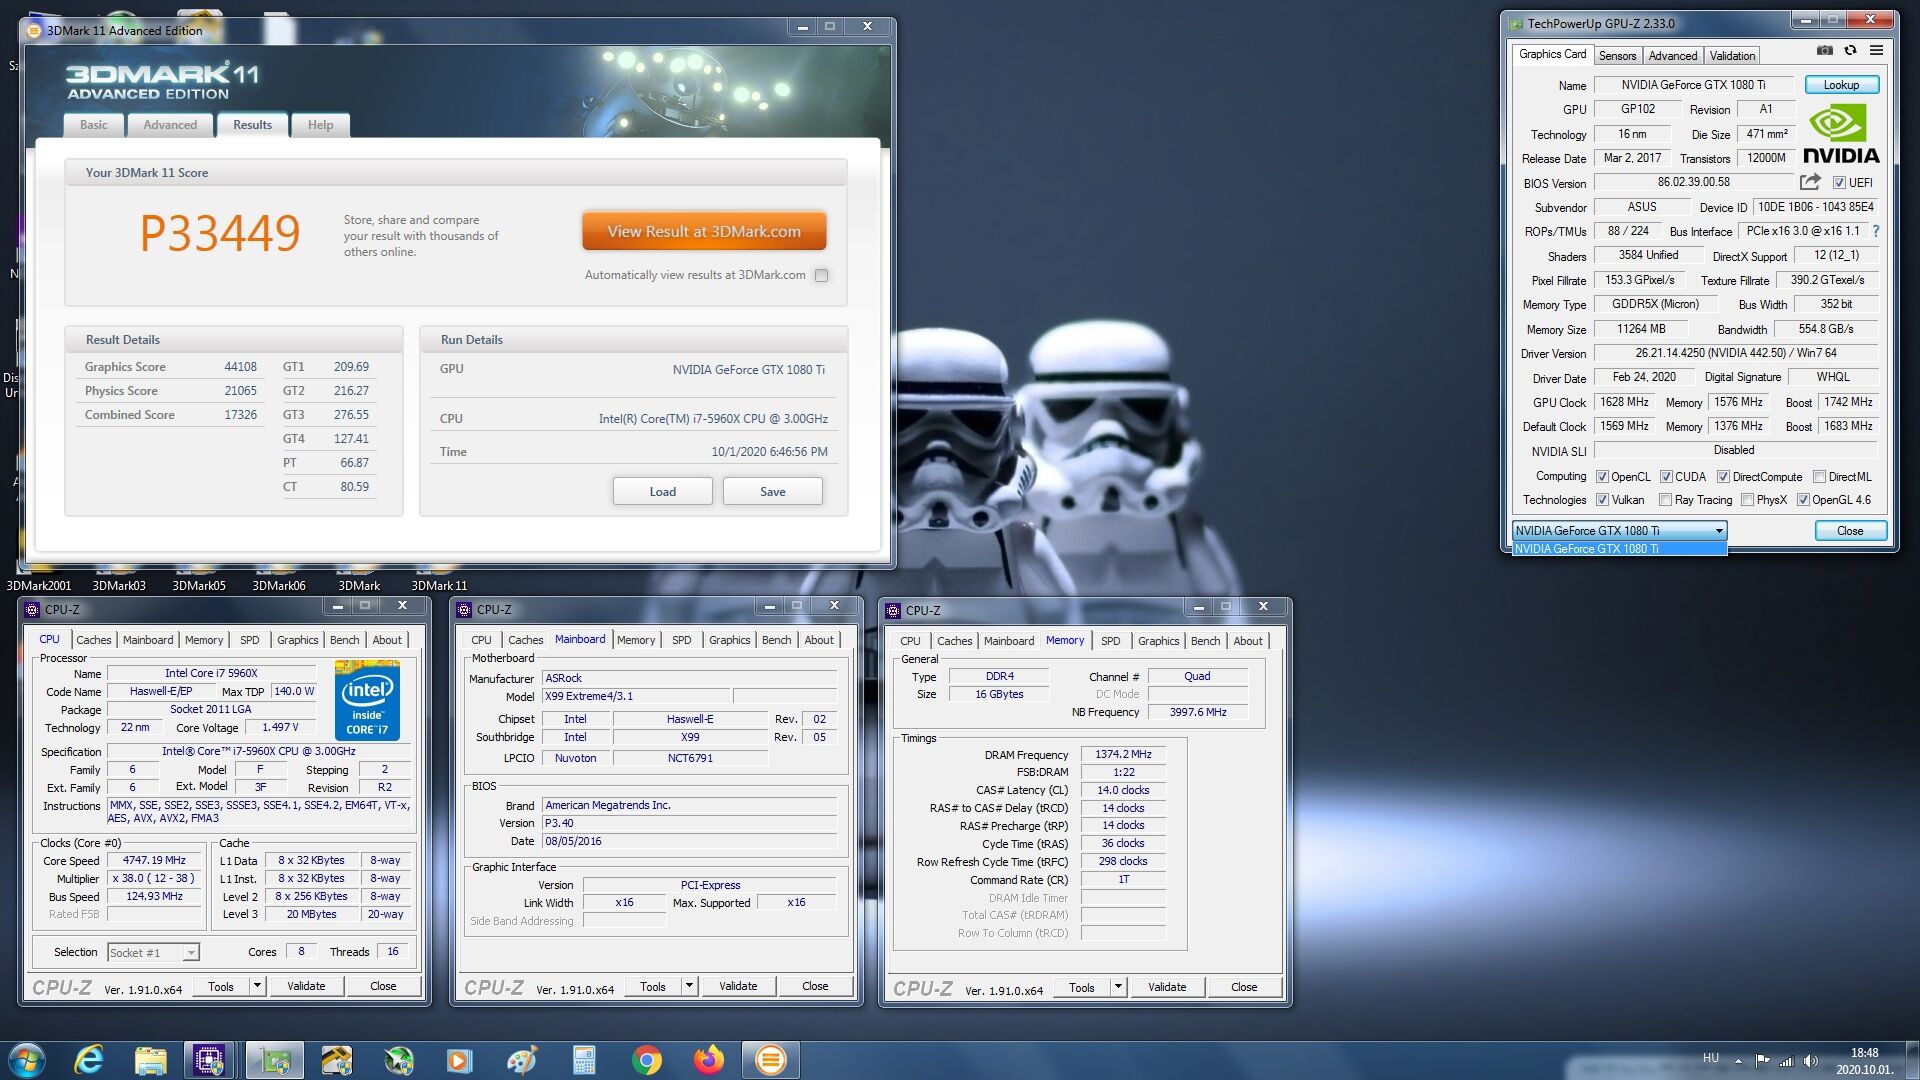
Task: Launch Firefox from the taskbar
Action: [708, 1060]
